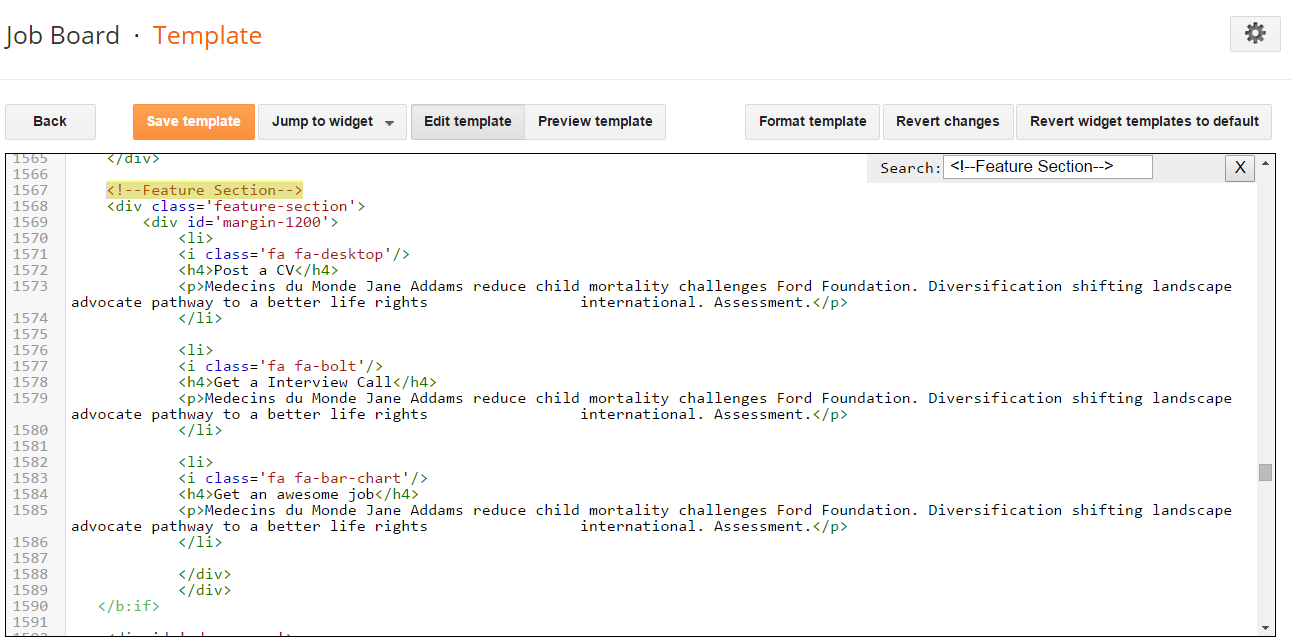Click the editor's vertical scrollbar thumb
Screen dimensions: 1292x638
pos(1266,472)
